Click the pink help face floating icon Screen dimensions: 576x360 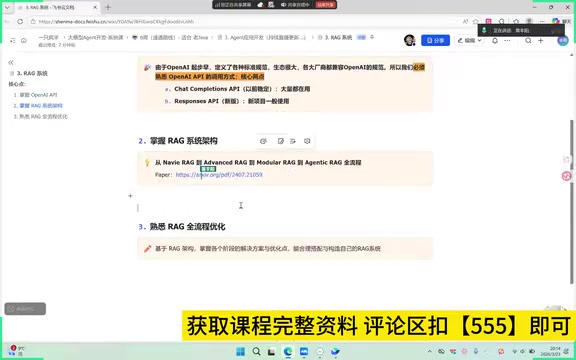(x=566, y=176)
